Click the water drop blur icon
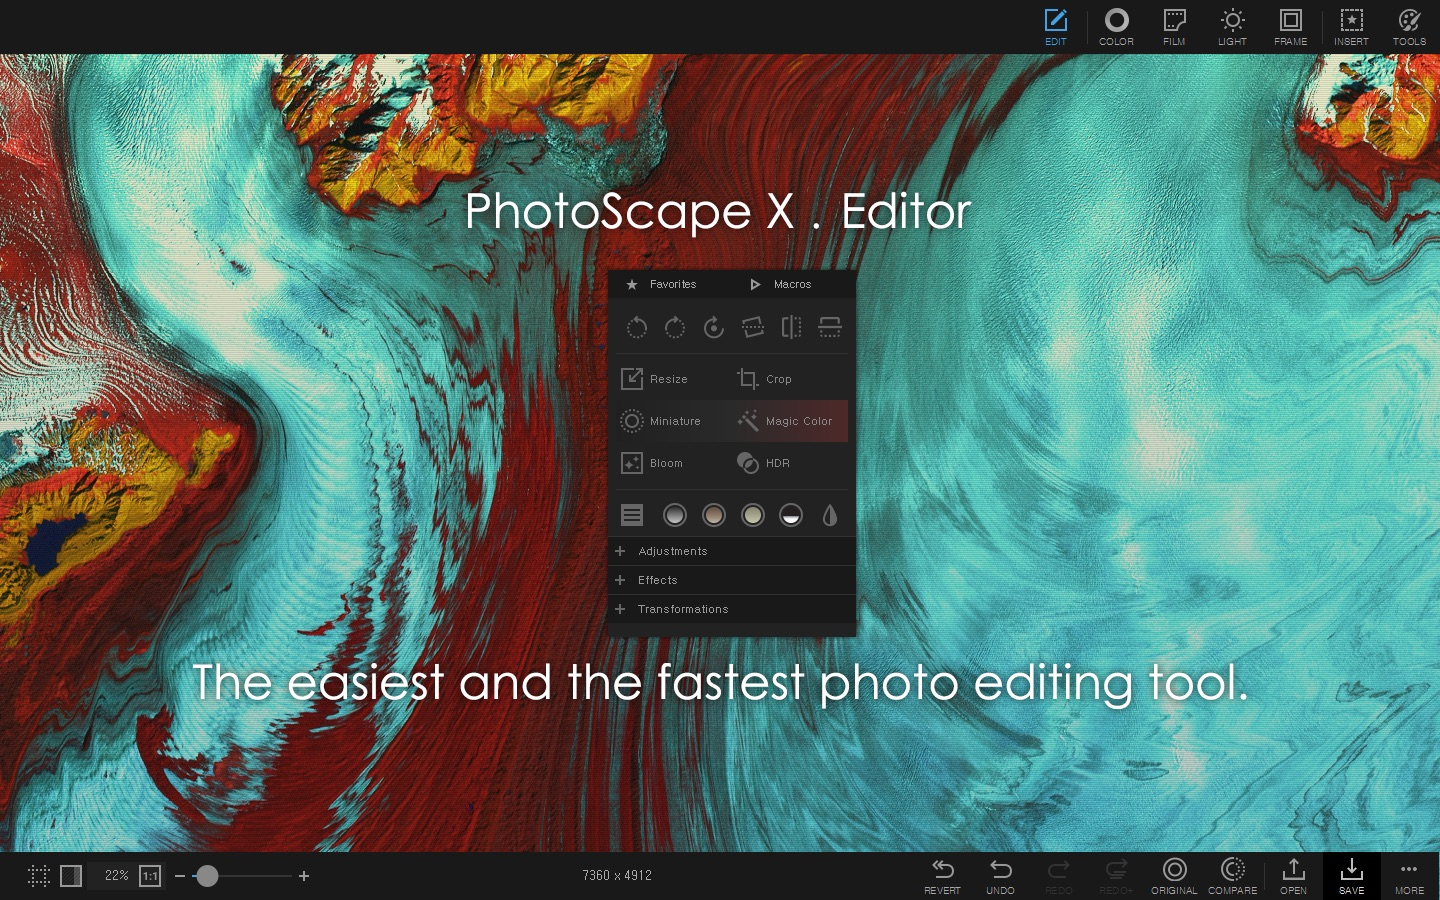1440x900 pixels. [x=829, y=515]
